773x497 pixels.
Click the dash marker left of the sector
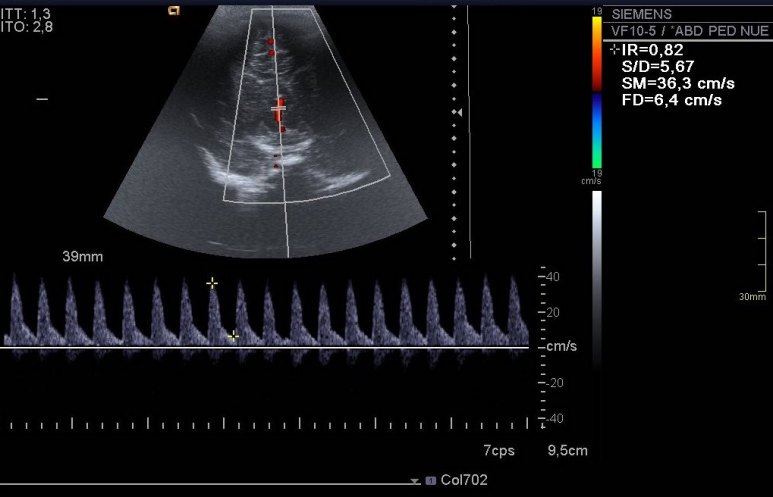pos(42,99)
